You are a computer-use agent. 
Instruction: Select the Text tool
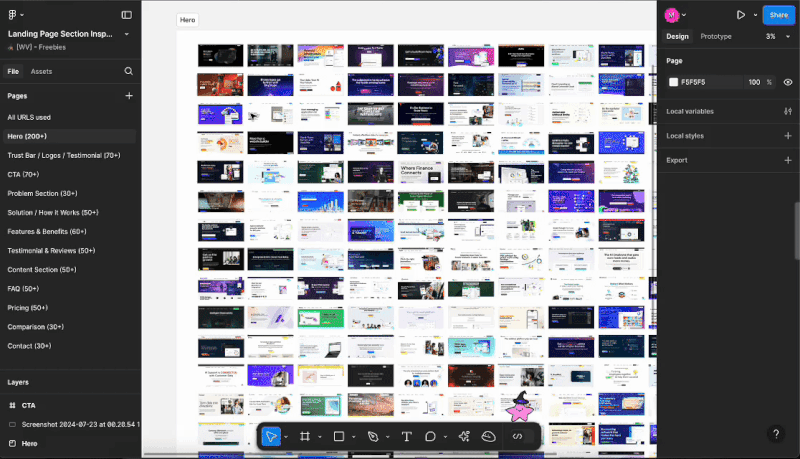[407, 437]
